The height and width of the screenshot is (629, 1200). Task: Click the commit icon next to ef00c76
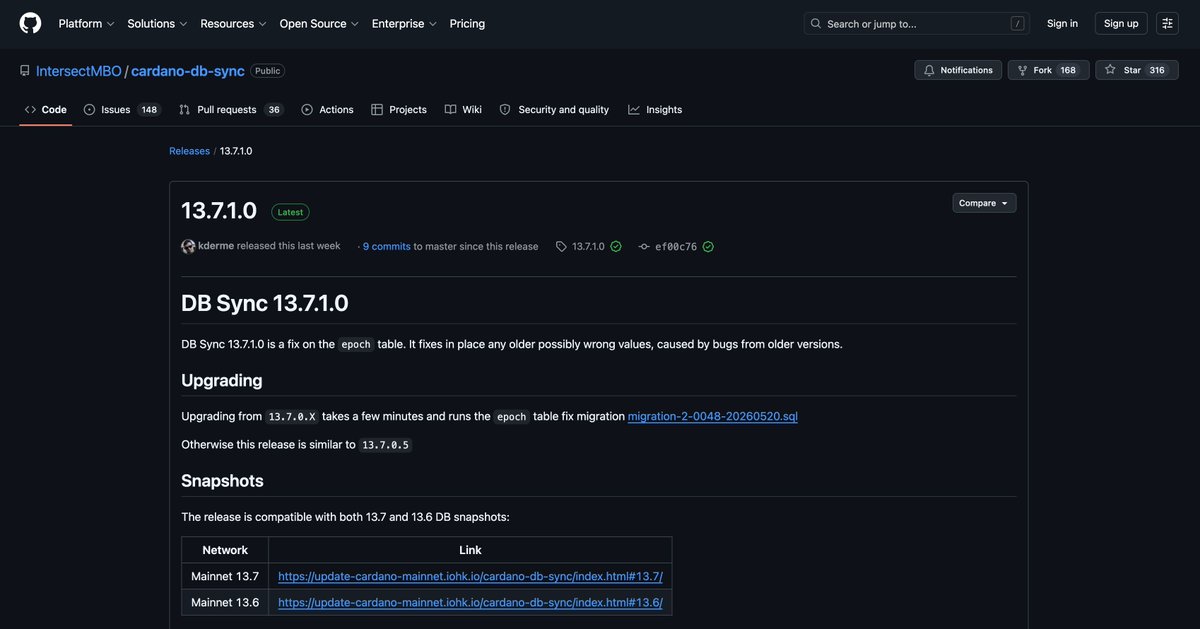coord(644,246)
